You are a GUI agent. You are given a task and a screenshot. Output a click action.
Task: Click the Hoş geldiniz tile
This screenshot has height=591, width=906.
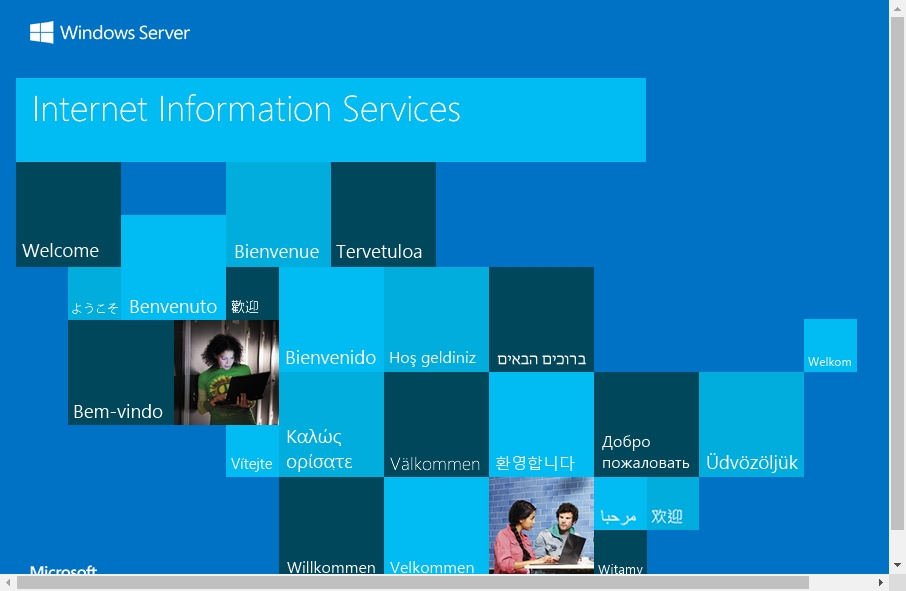436,319
